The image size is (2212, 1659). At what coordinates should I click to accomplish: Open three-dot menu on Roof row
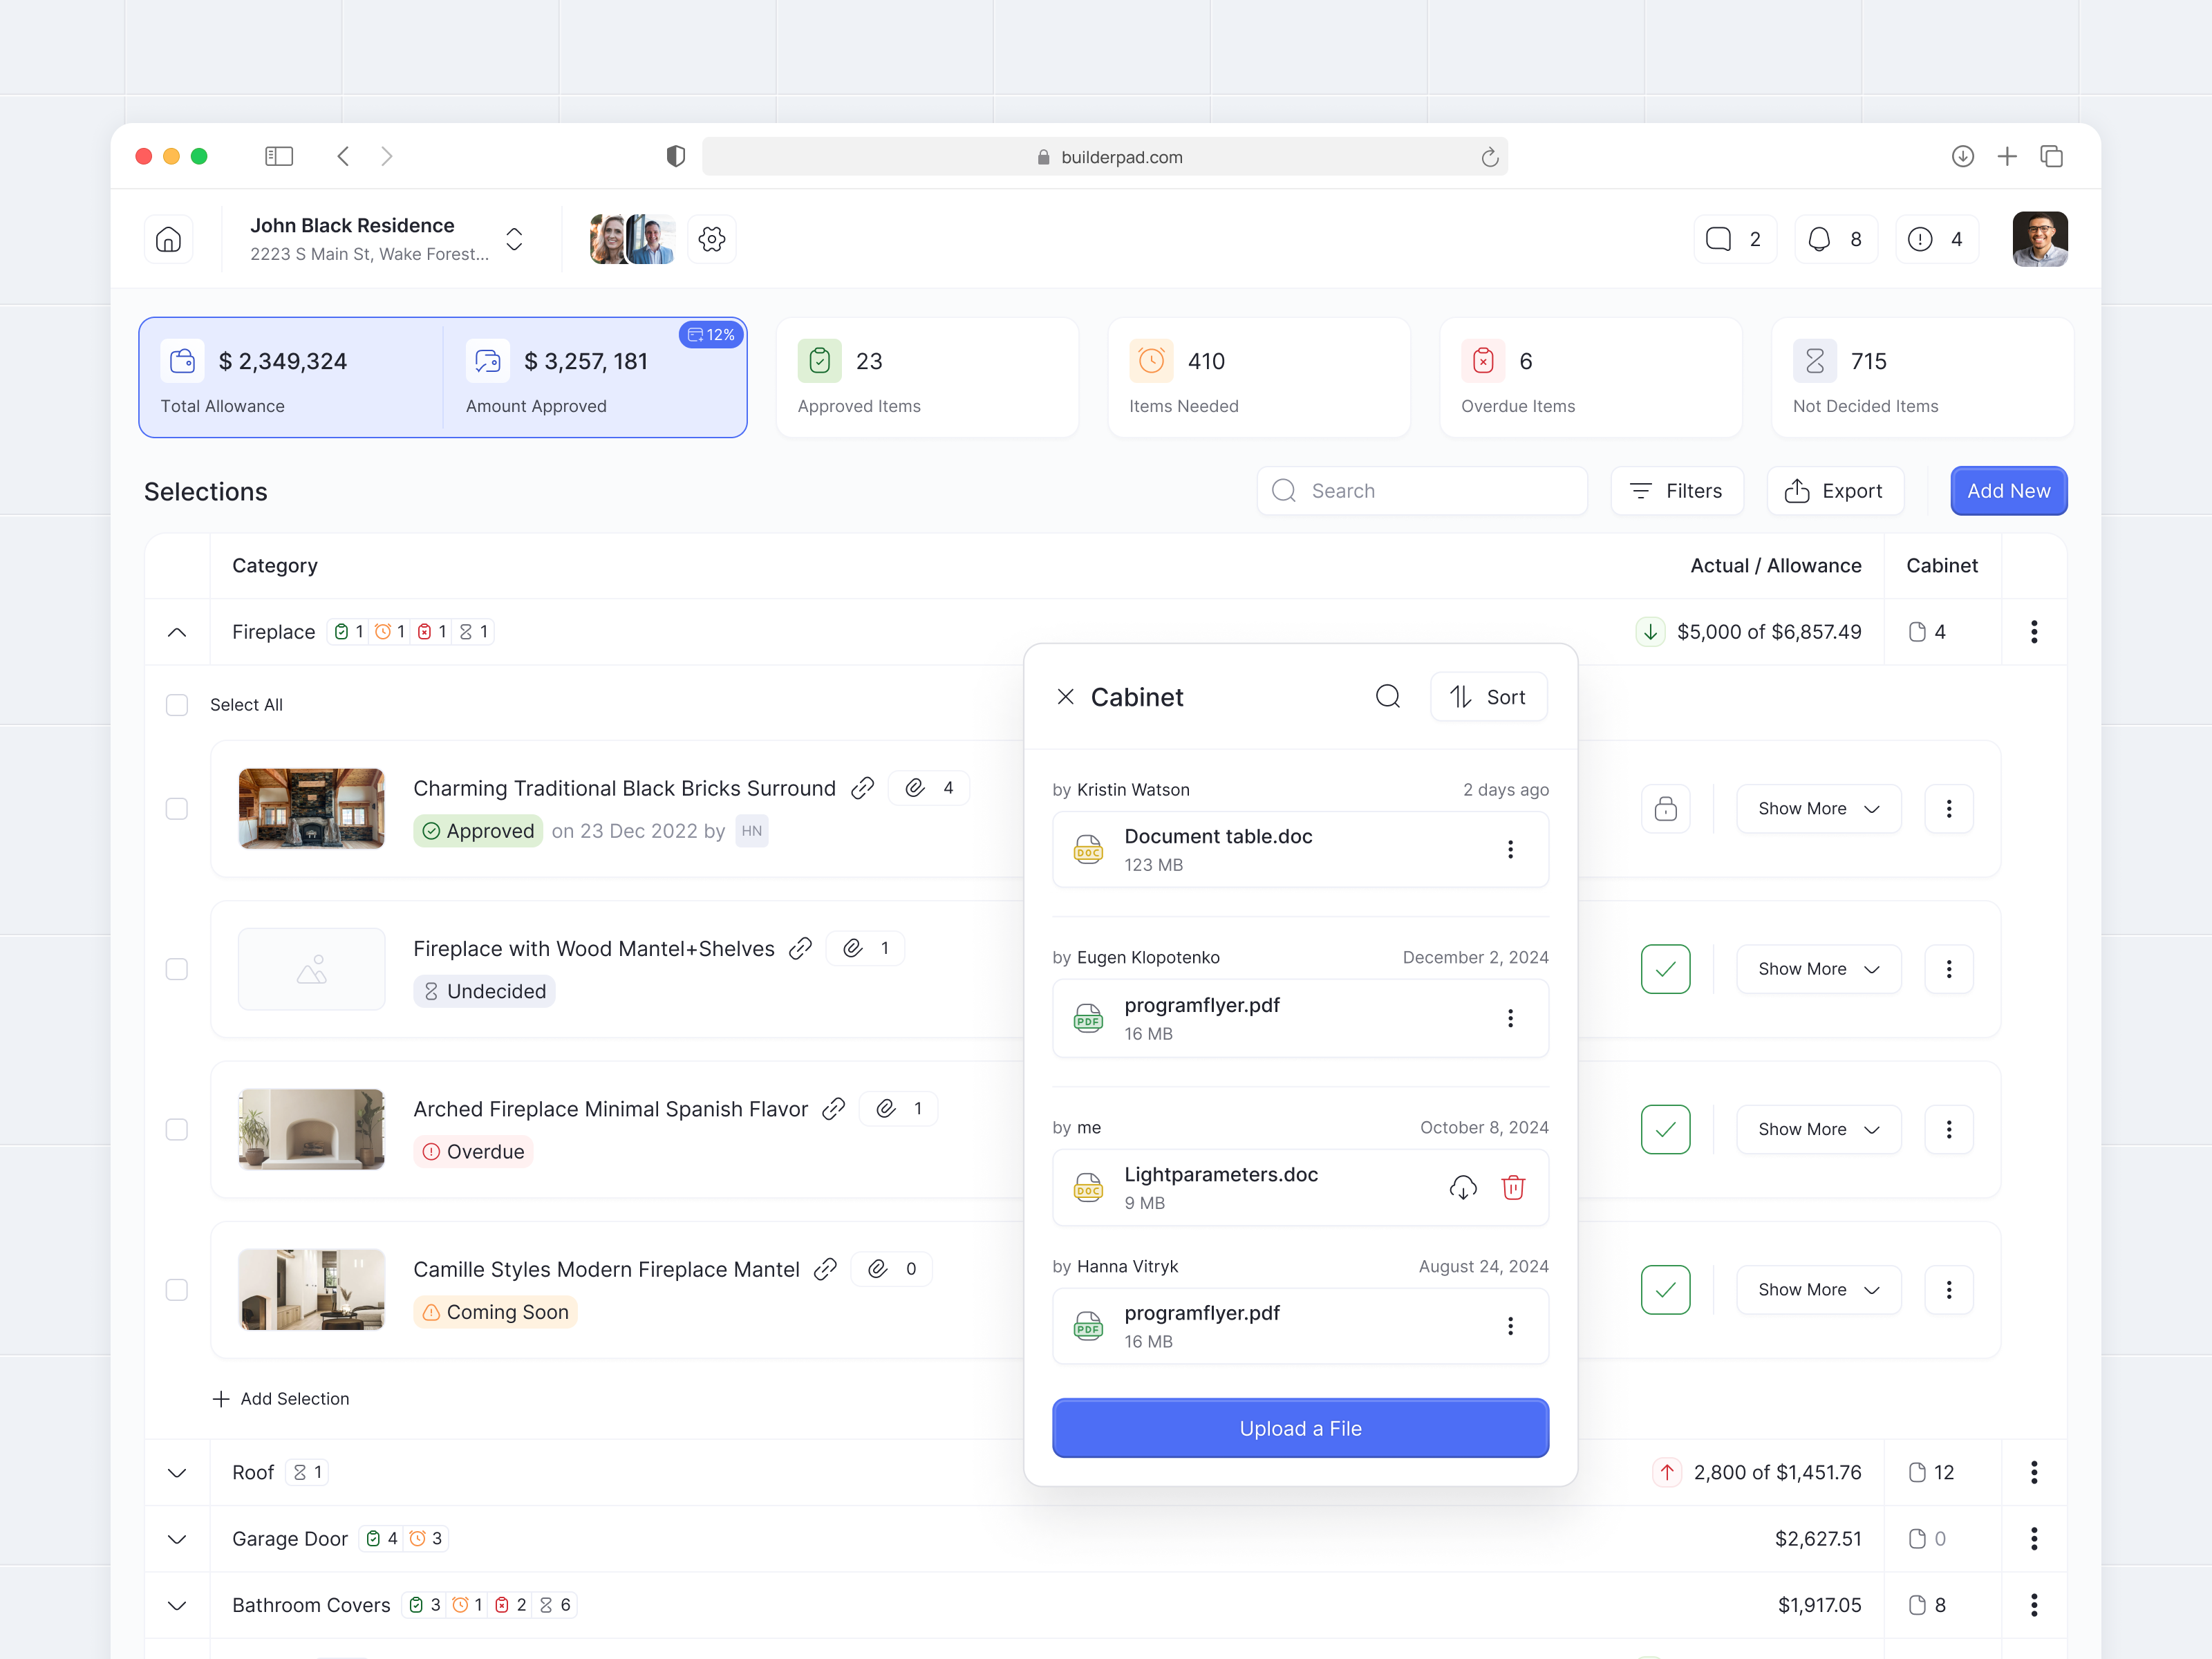[2033, 1472]
